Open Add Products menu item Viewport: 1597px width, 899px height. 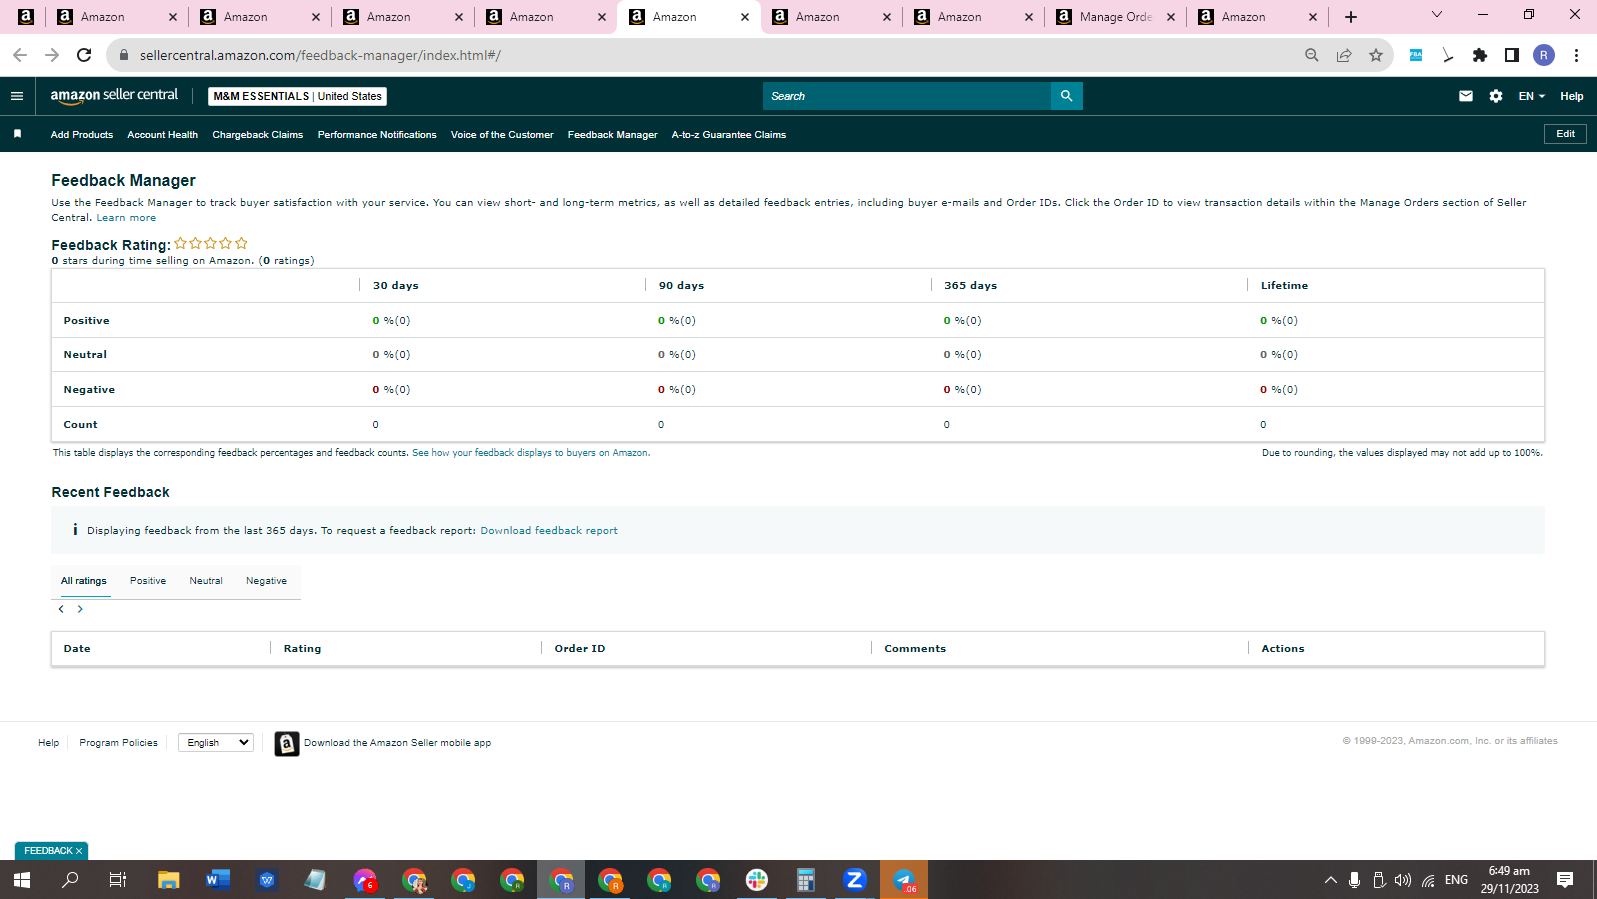[x=82, y=135]
